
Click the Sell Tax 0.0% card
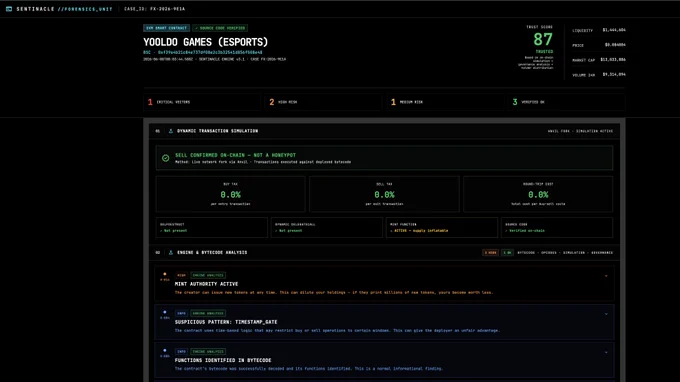384,194
